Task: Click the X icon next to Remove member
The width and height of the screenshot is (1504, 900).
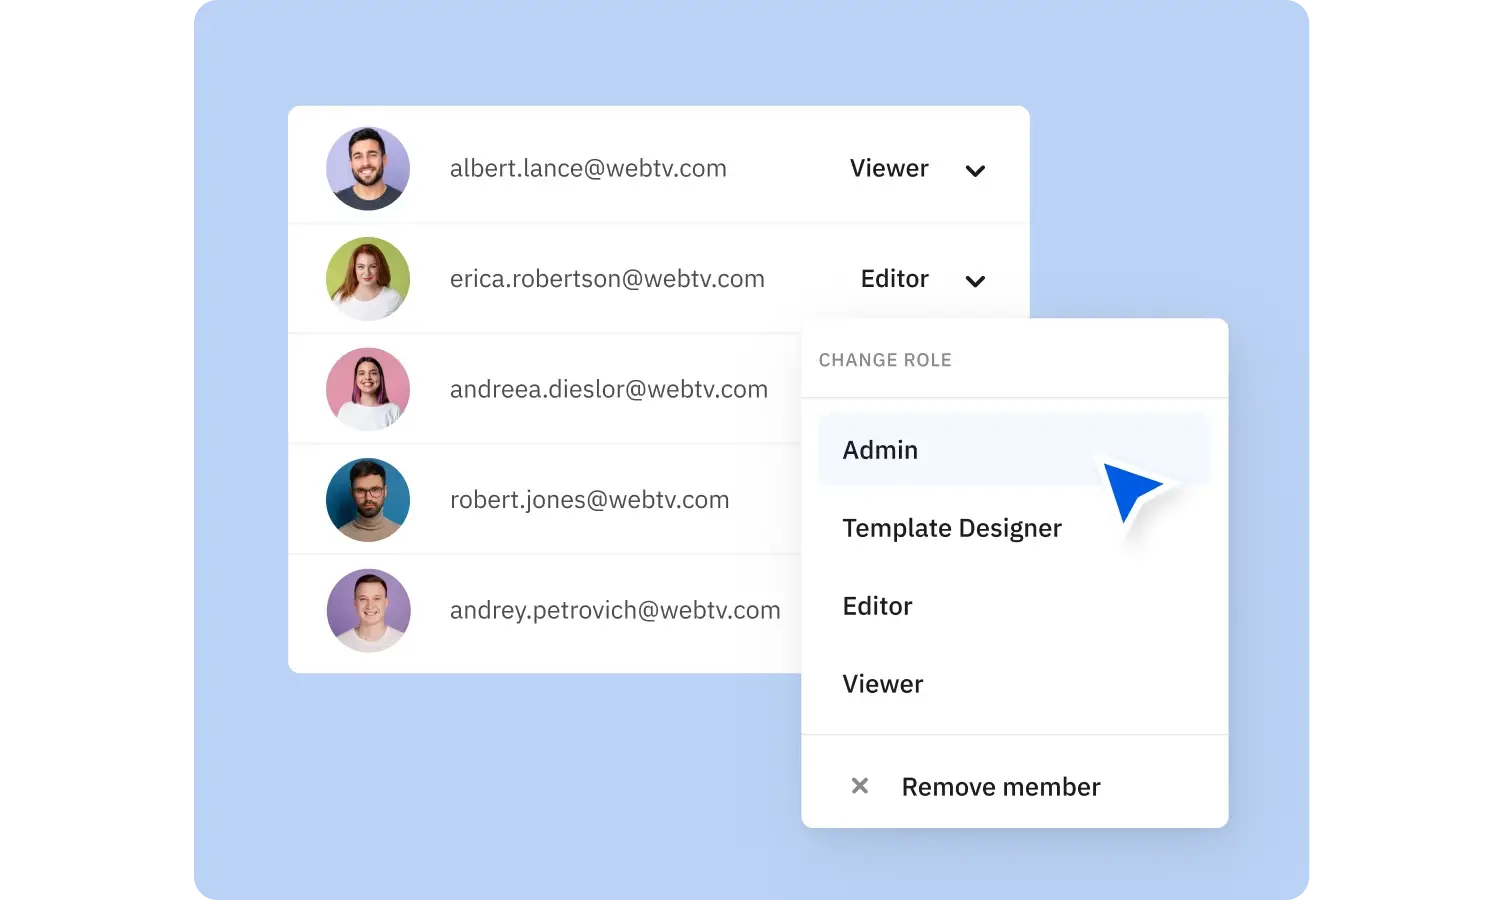Action: click(859, 786)
